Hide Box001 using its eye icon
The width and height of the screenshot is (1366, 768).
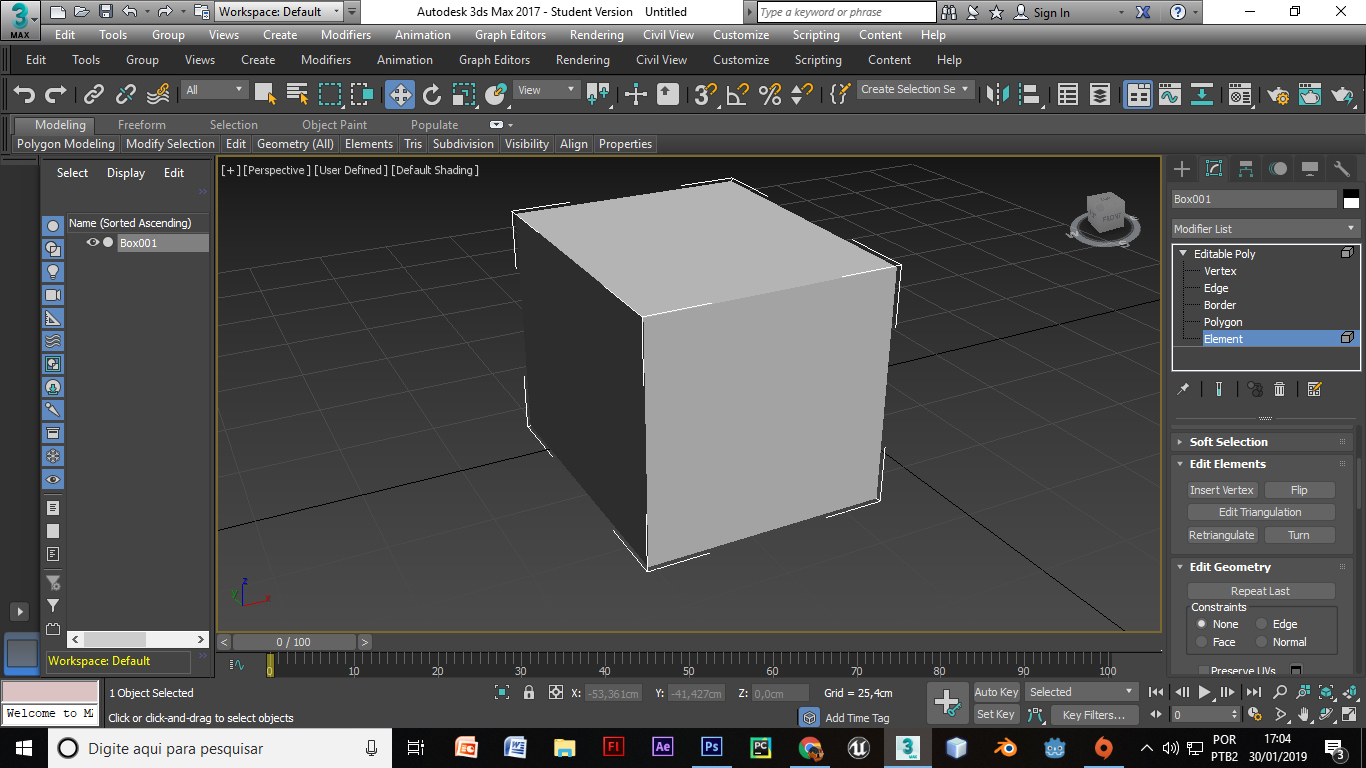point(93,242)
